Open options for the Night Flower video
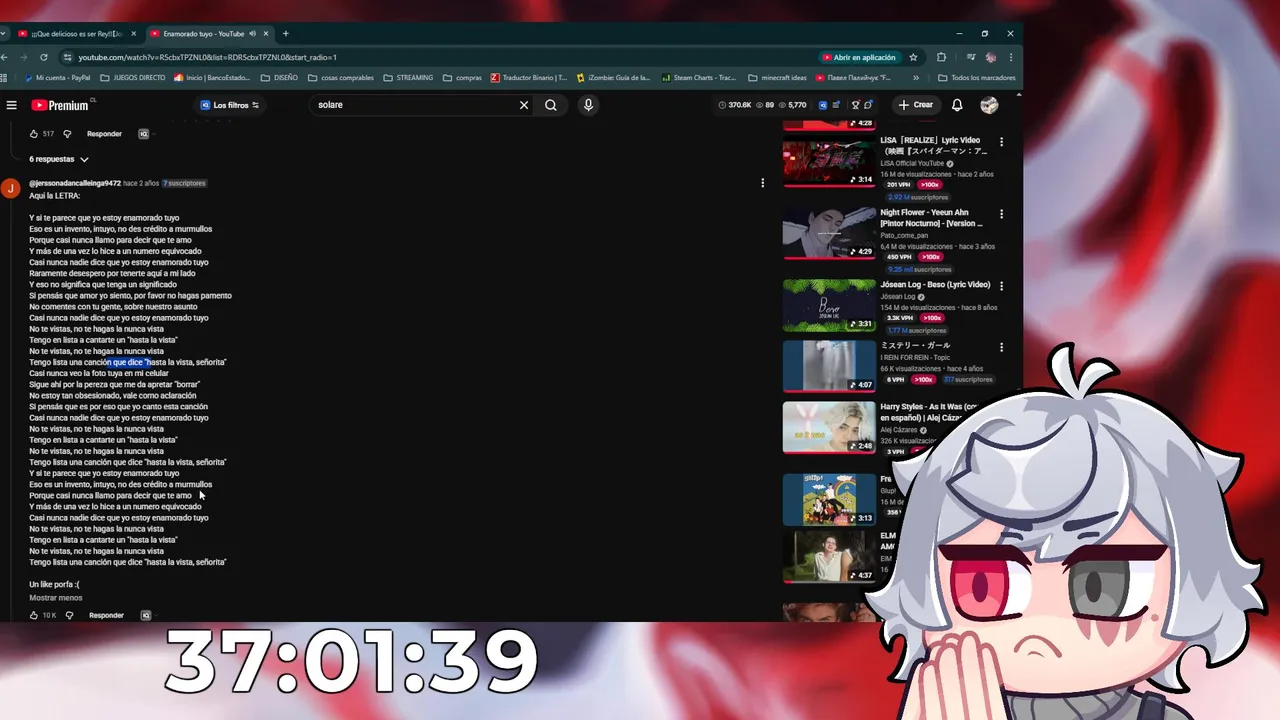 point(1001,214)
